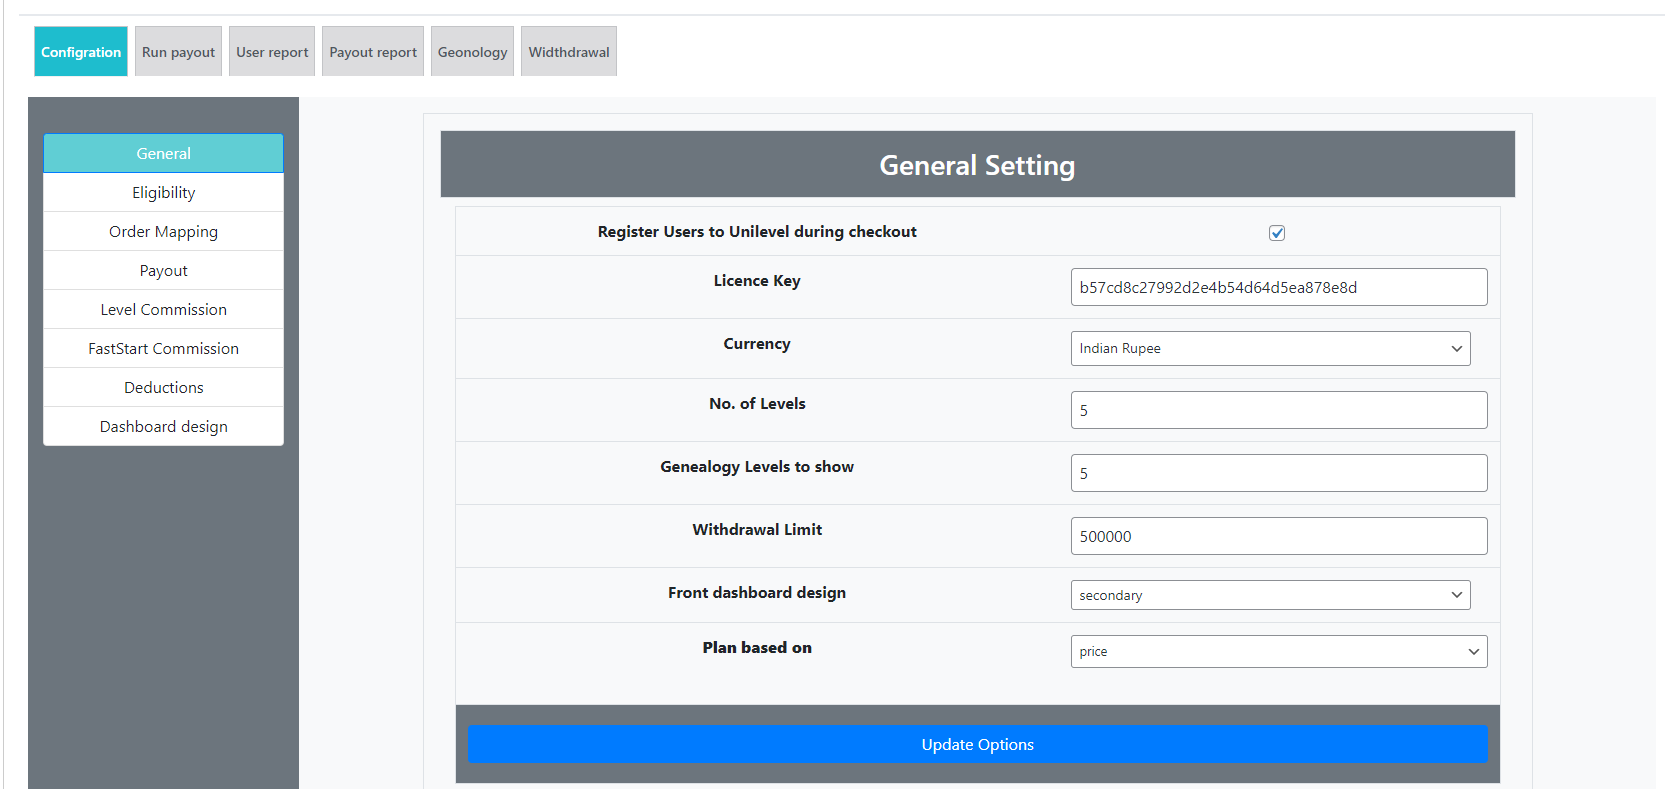1673x789 pixels.
Task: Select Order Mapping in sidebar
Action: pyautogui.click(x=163, y=232)
